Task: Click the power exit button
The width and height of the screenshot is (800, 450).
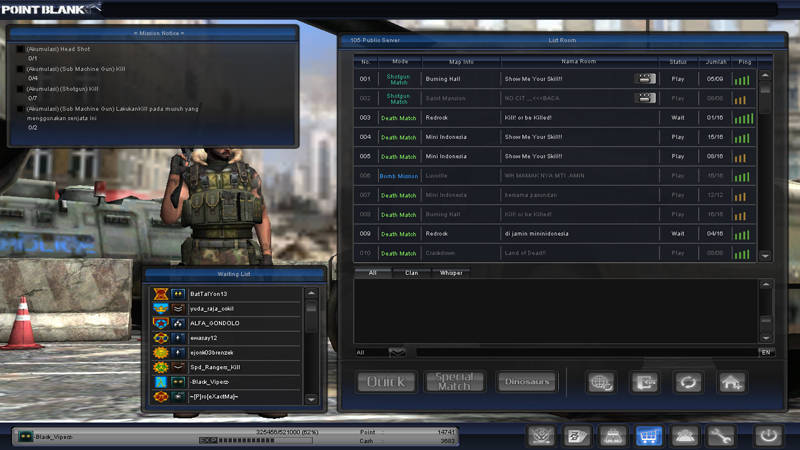Action: [768, 436]
